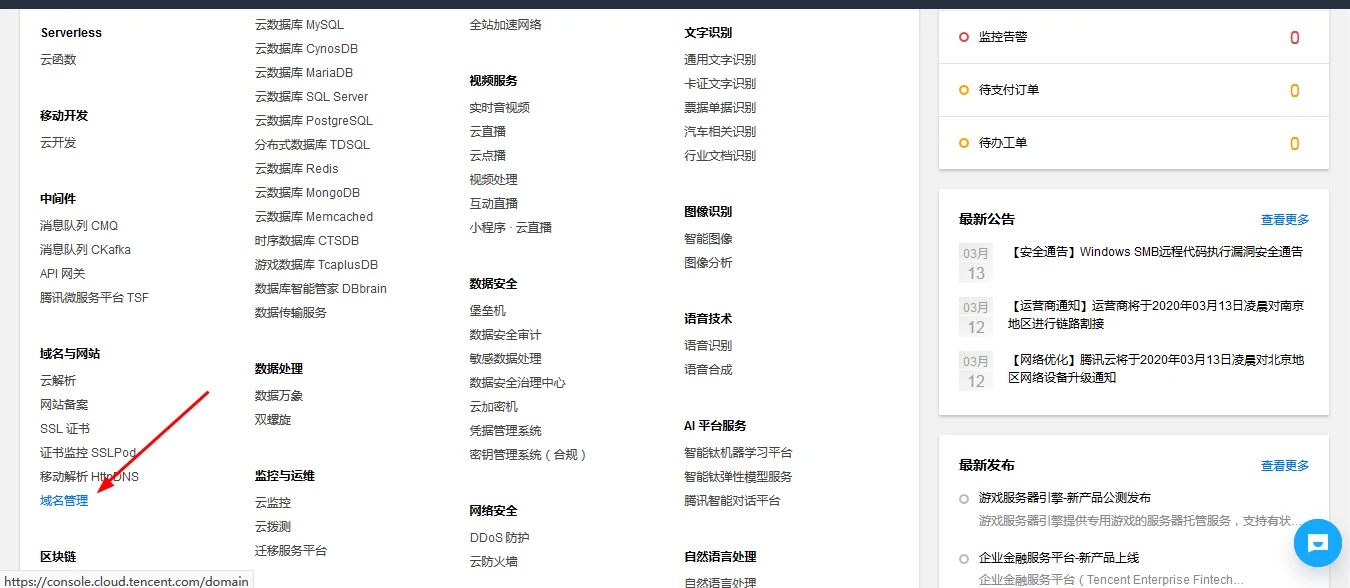
Task: Open 数据传输服务 link
Action: tap(291, 313)
